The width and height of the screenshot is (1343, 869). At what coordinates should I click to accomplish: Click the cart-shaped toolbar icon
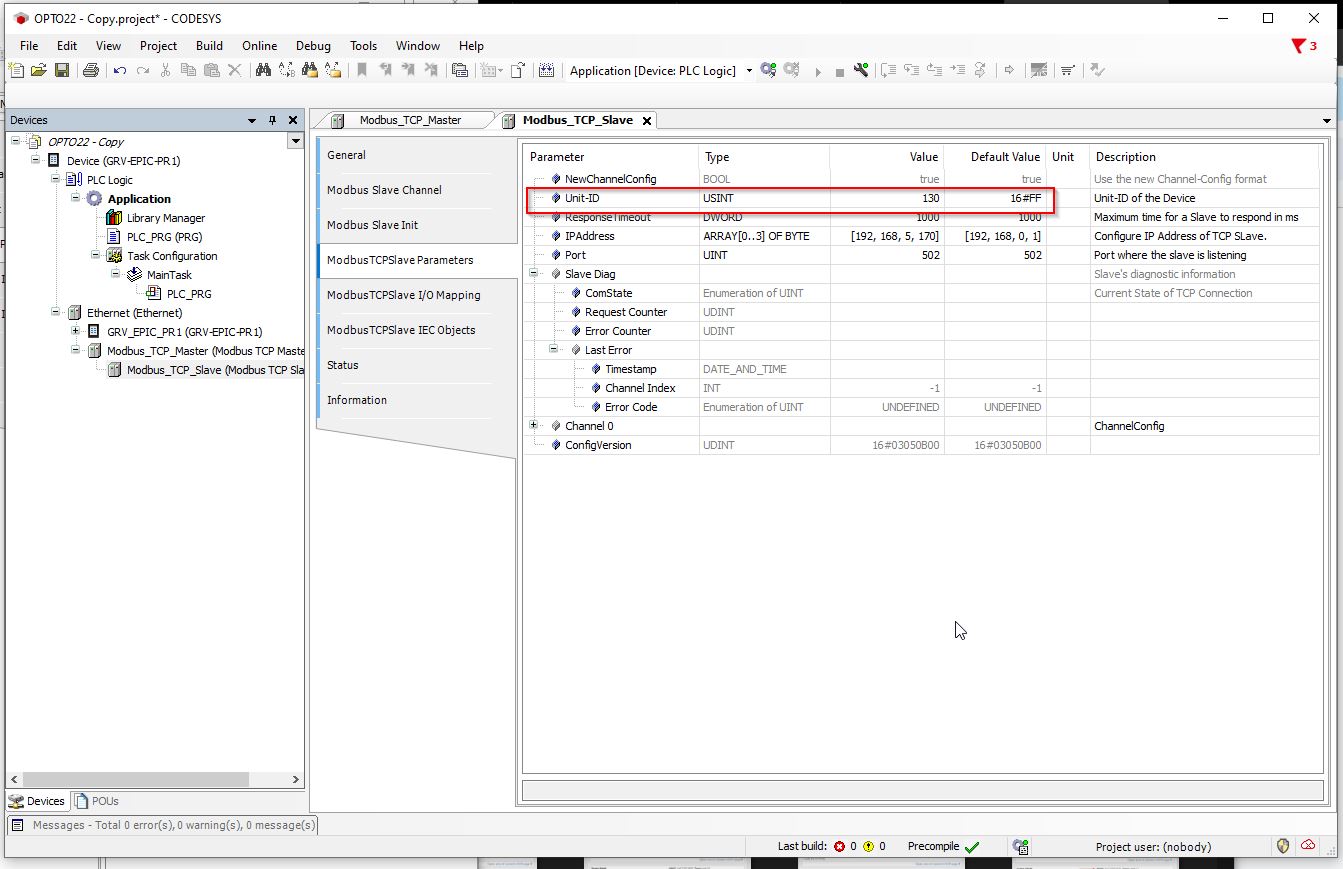[1068, 70]
